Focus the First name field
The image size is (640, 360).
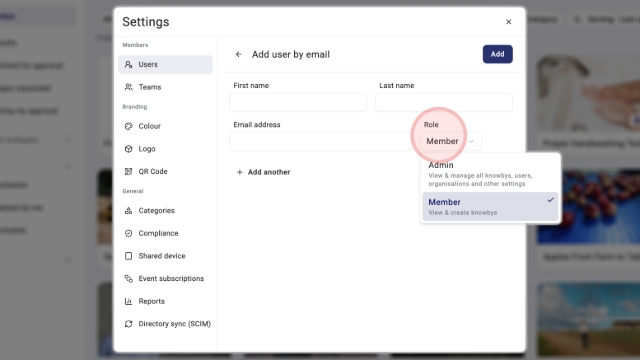(298, 102)
